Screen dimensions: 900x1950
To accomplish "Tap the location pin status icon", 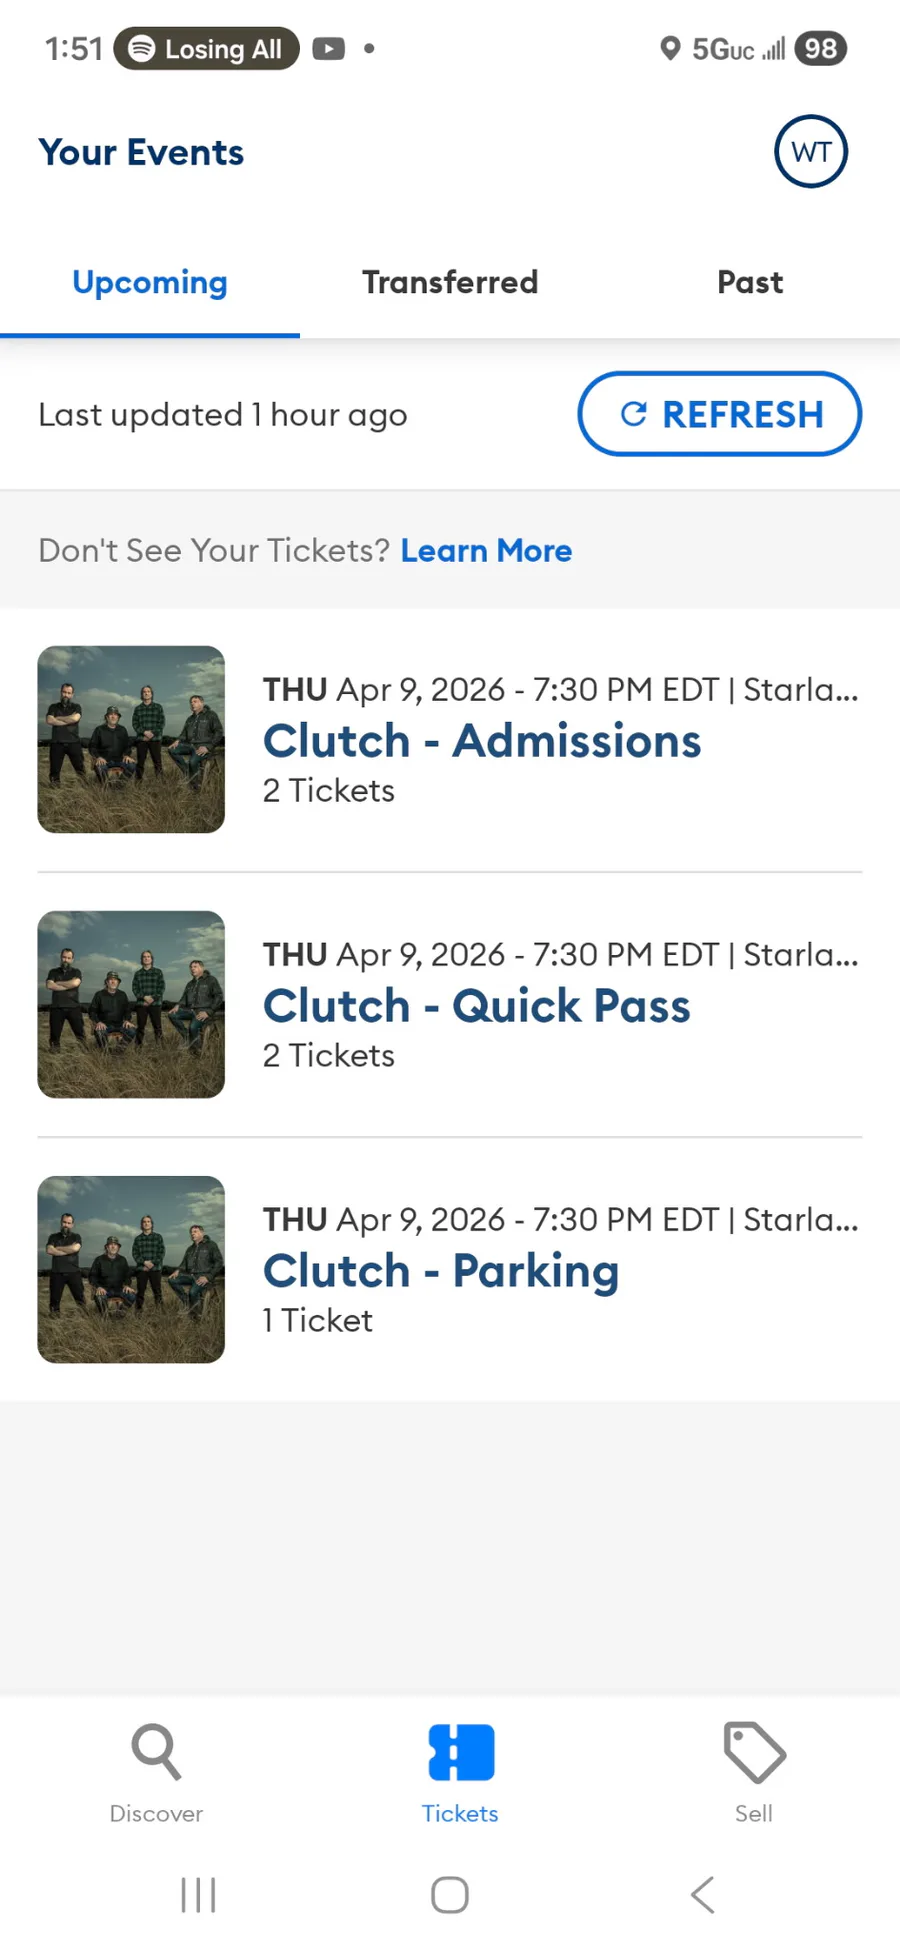I will [670, 48].
